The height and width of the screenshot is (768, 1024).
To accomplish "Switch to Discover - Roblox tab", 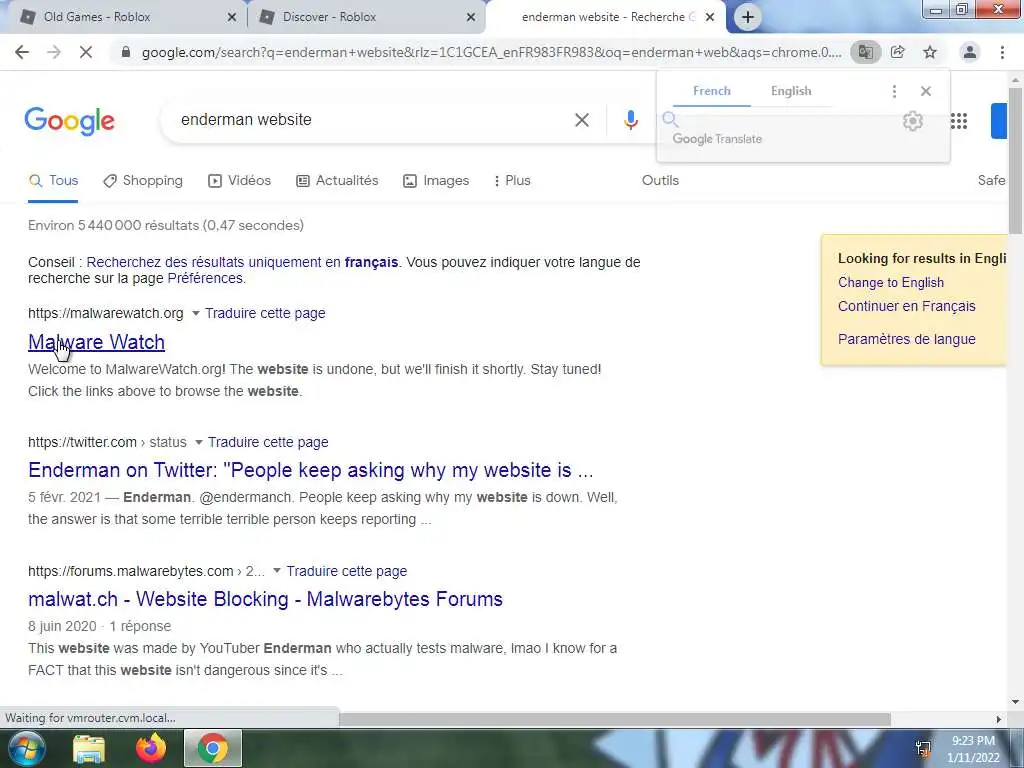I will [x=366, y=17].
